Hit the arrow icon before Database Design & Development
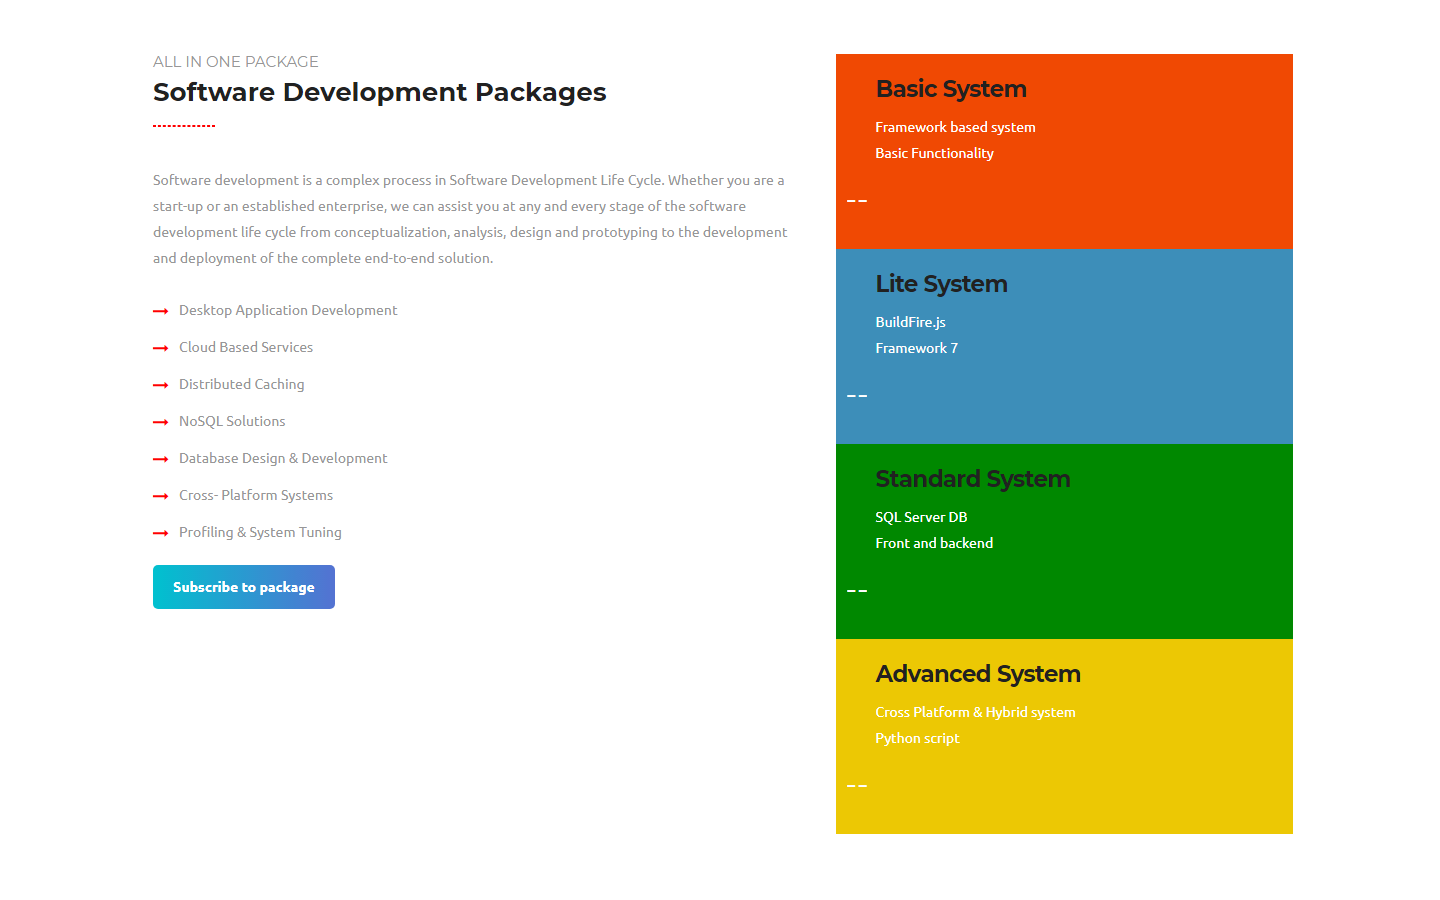The image size is (1440, 900). tap(160, 459)
